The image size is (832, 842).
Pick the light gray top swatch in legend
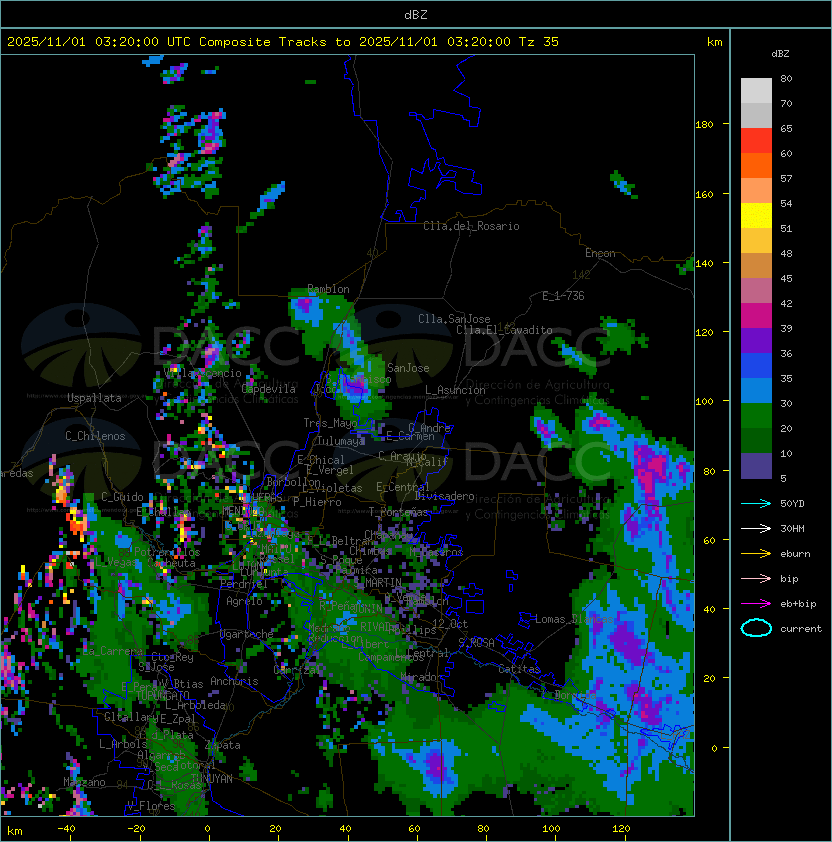click(756, 90)
